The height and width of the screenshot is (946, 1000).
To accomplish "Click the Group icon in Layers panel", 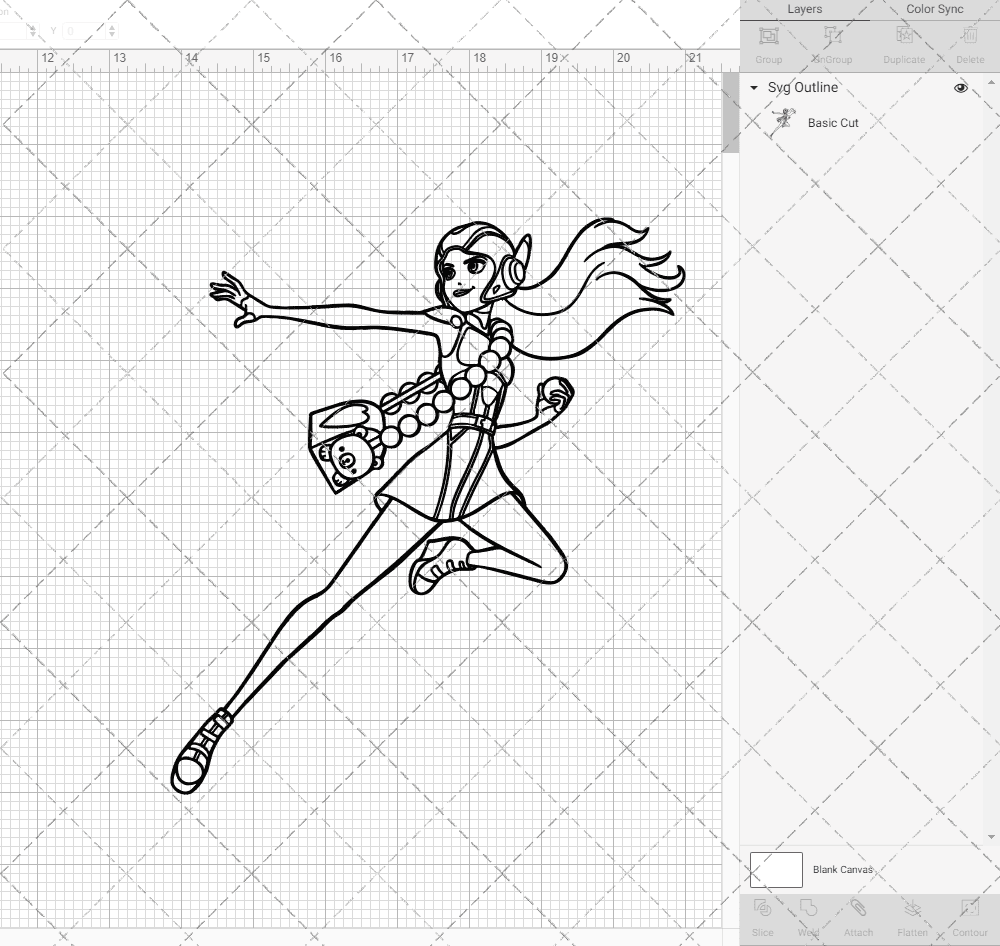I will coord(768,36).
